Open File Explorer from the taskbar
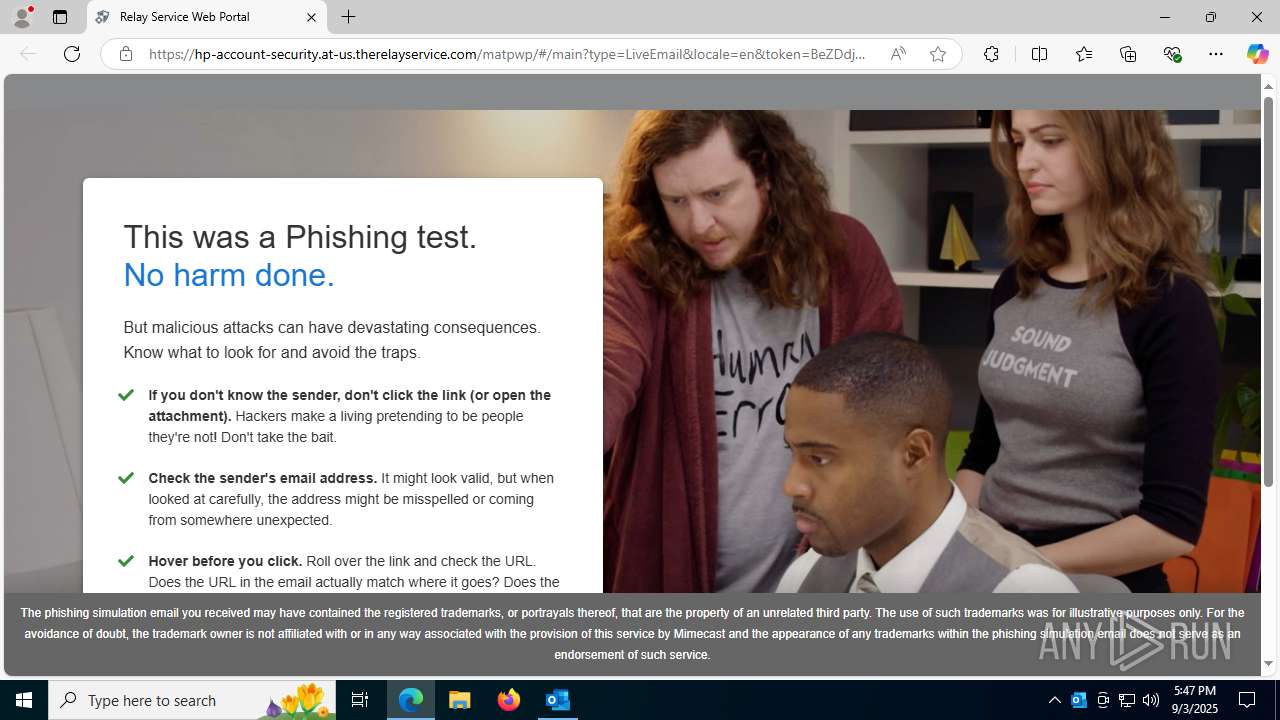The image size is (1280, 720). (460, 700)
